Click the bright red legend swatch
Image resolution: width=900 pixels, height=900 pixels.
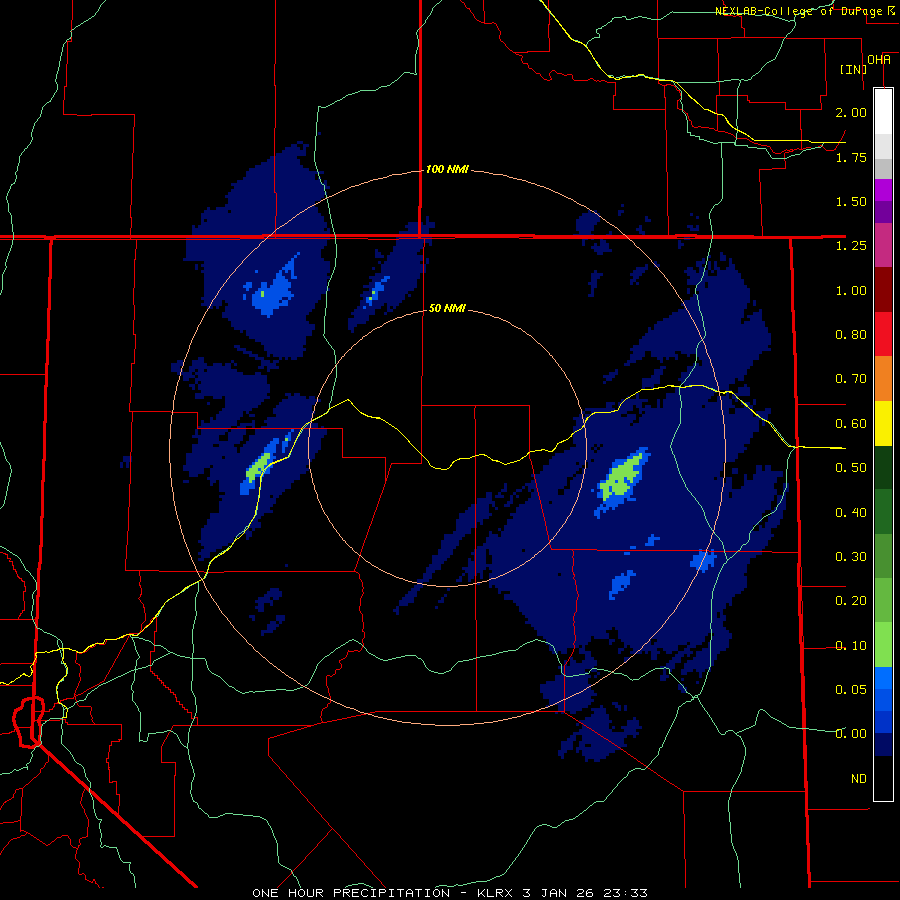883,334
